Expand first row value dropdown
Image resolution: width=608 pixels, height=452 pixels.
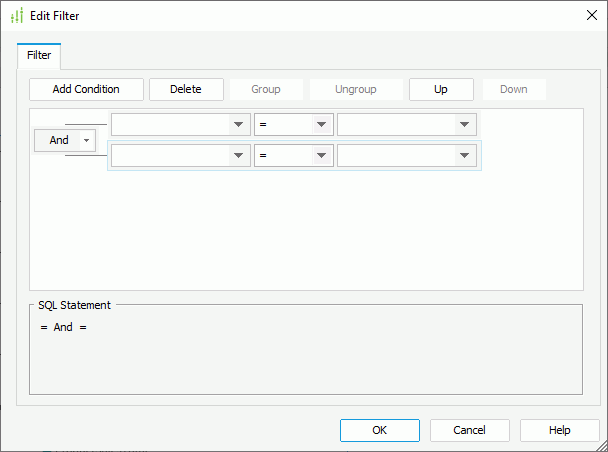tap(464, 125)
